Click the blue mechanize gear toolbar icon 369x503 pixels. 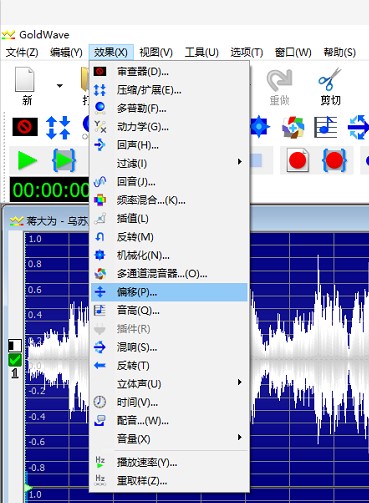pyautogui.click(x=260, y=127)
